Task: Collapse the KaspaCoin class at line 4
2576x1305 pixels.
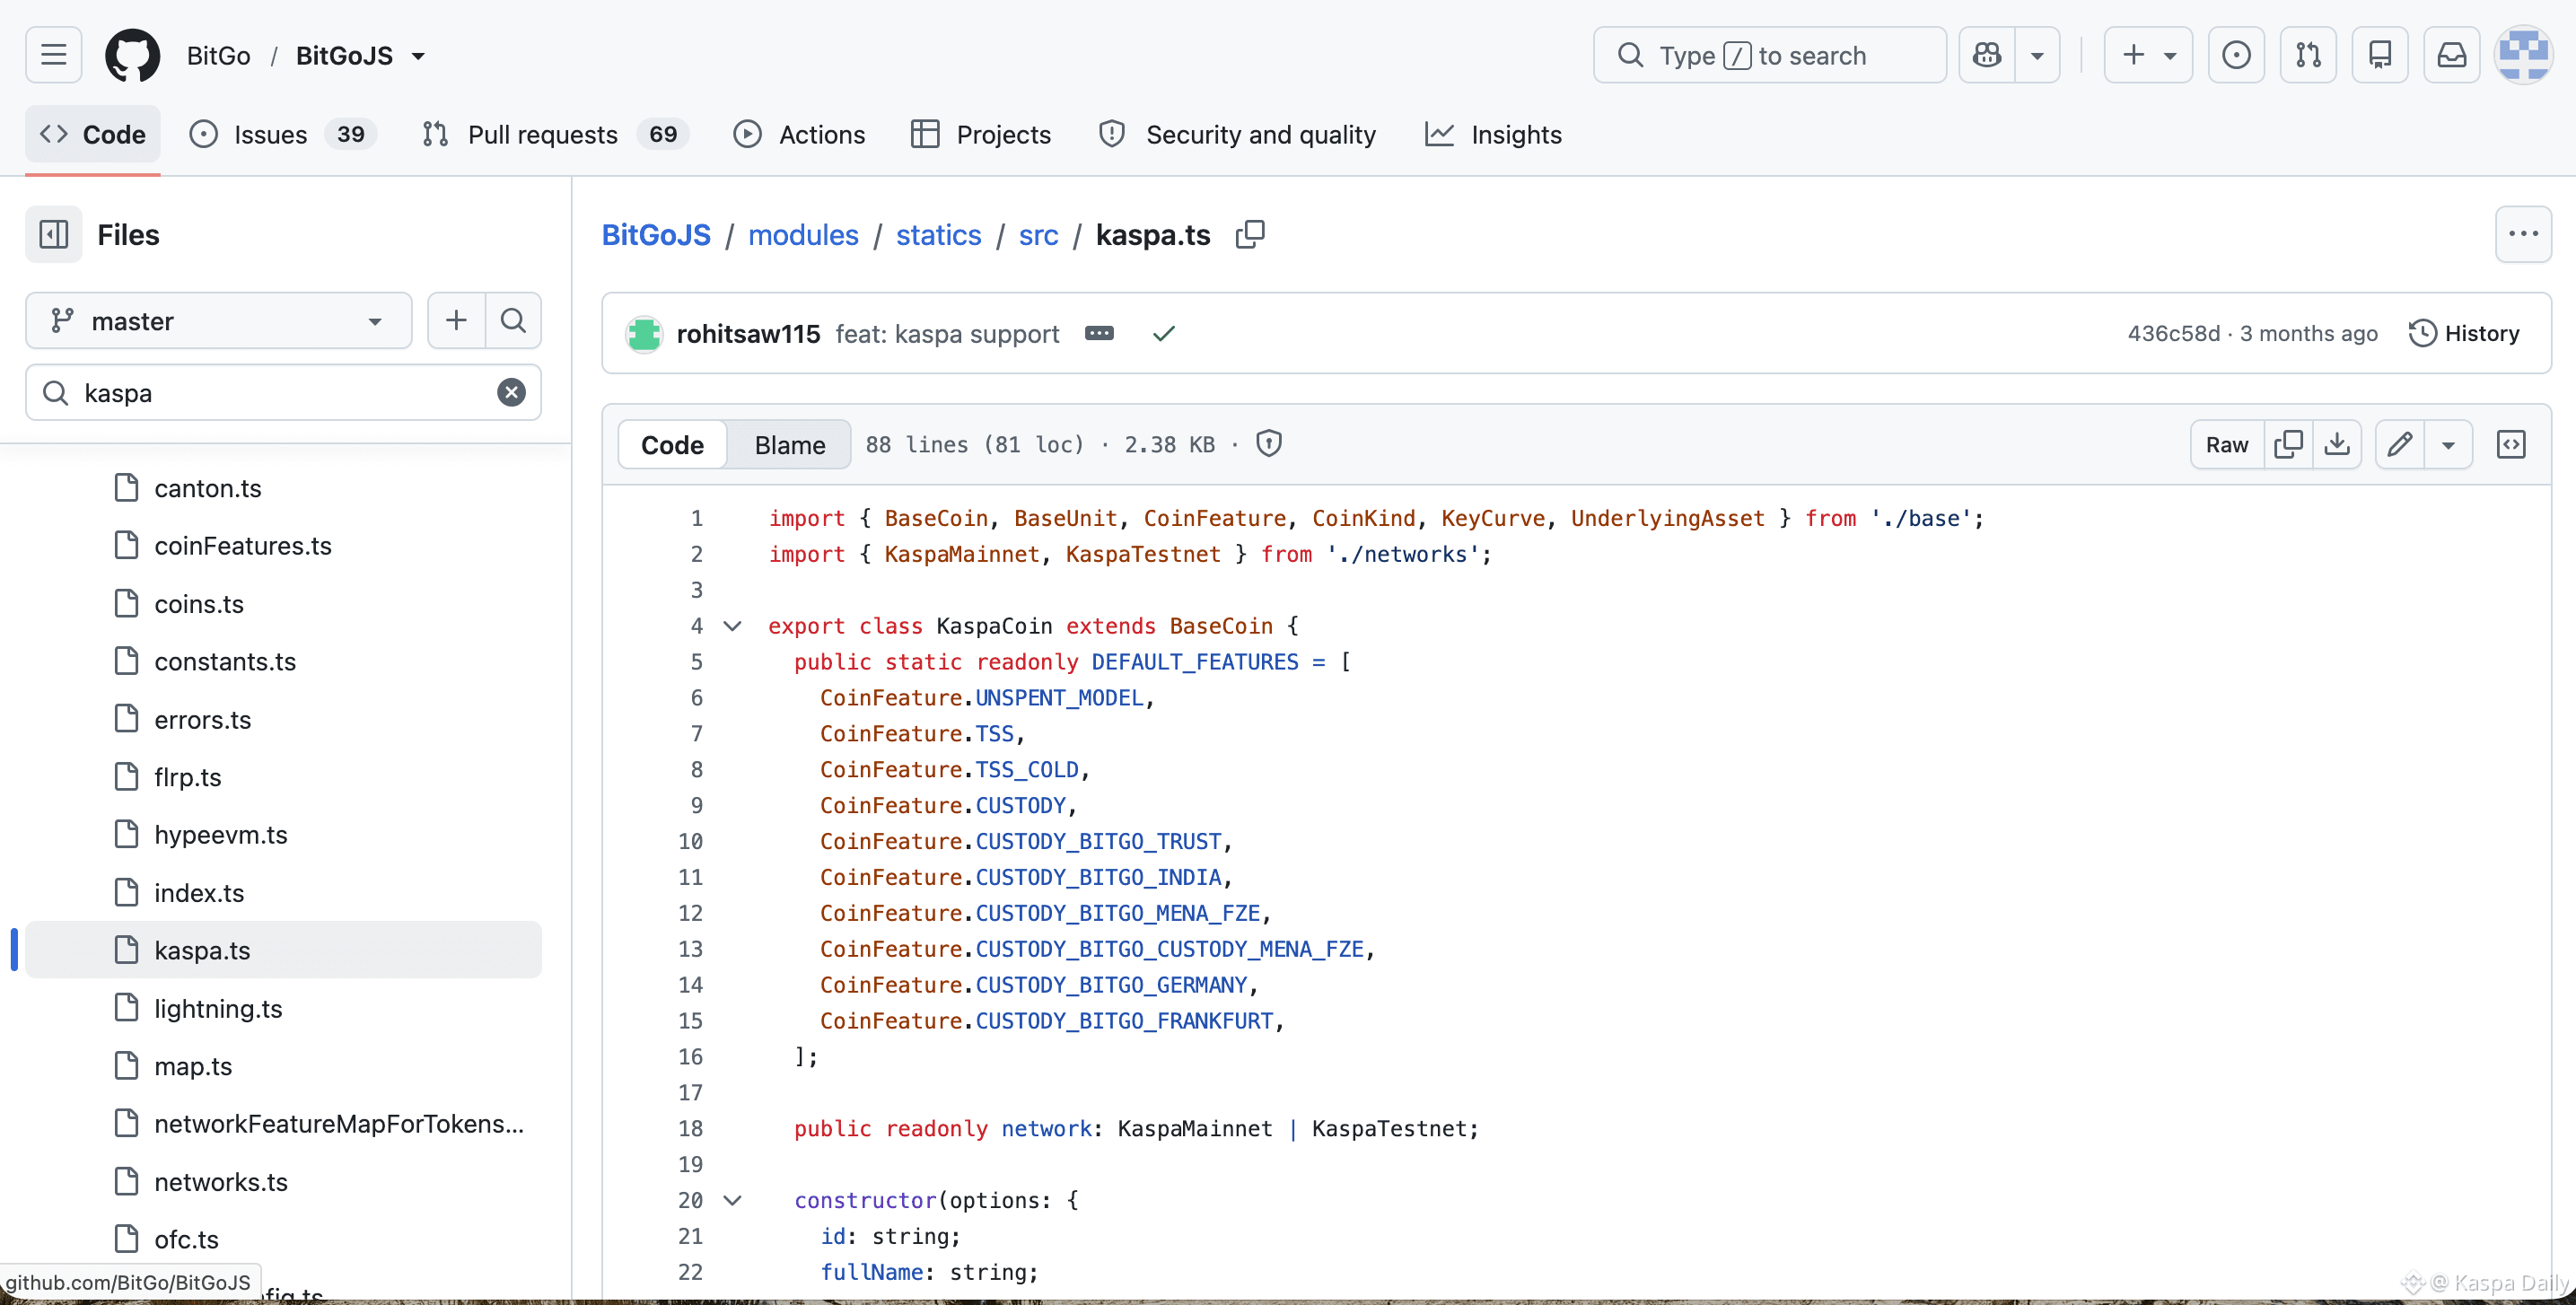Action: coord(732,626)
